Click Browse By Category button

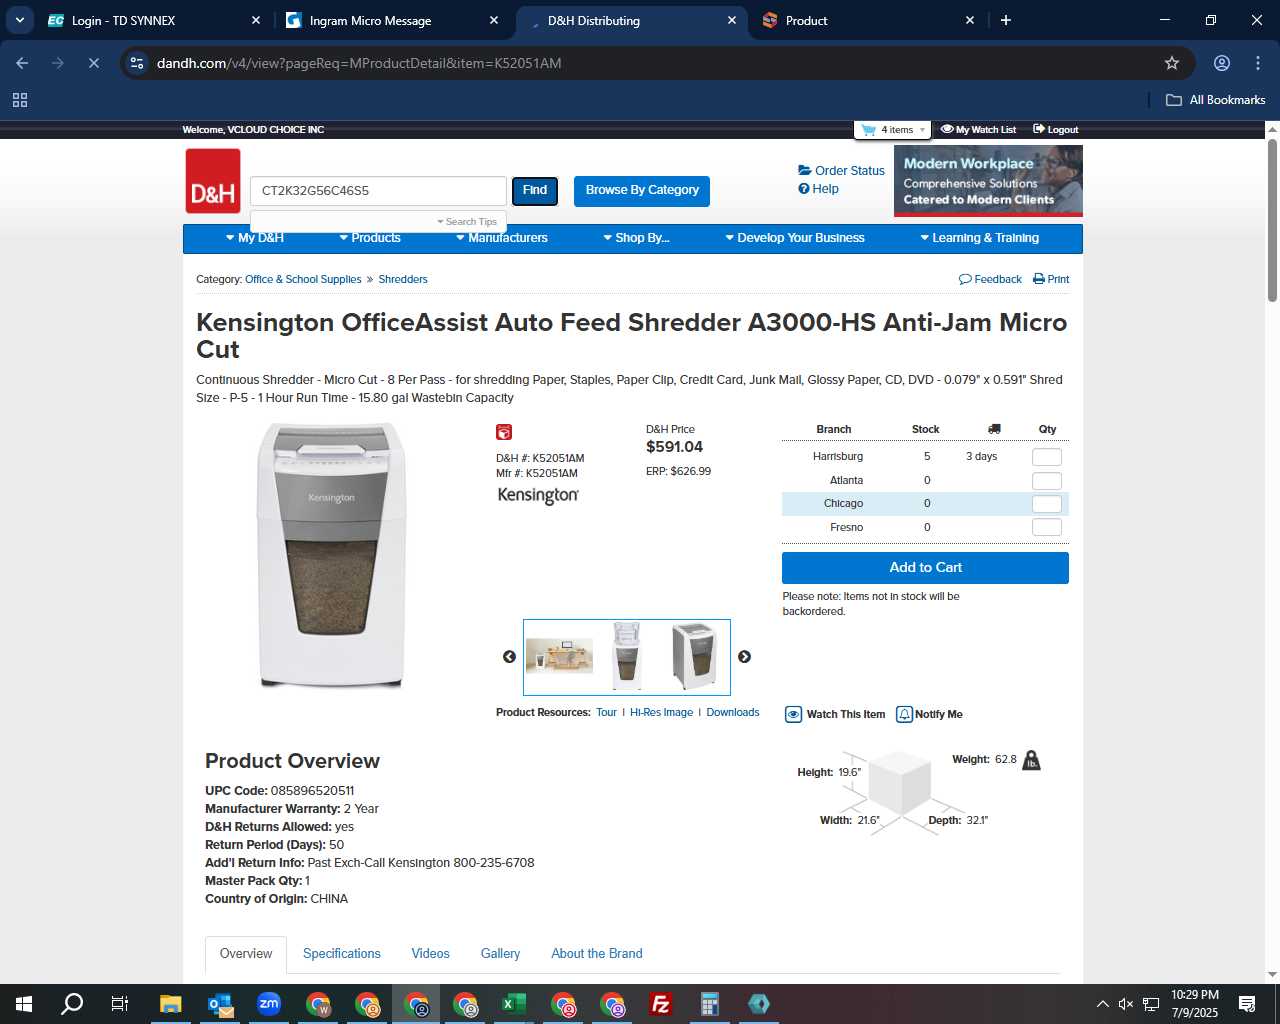tap(642, 191)
